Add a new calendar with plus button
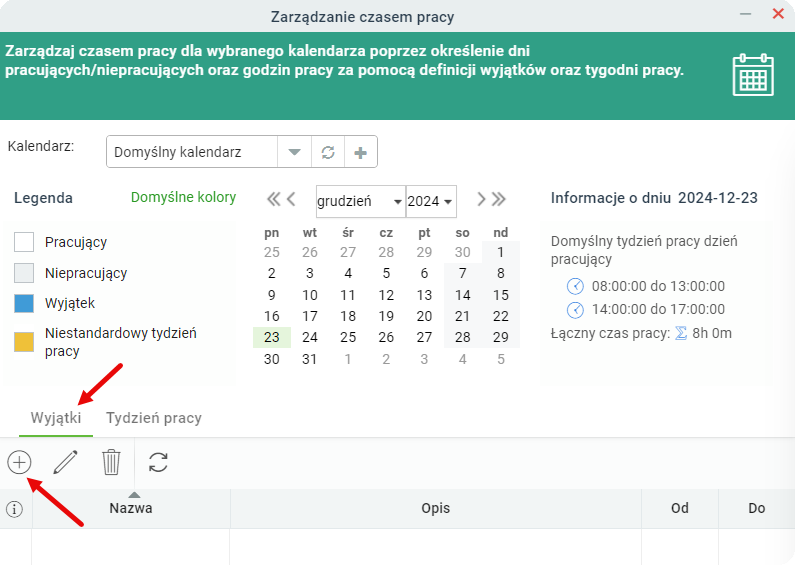The height and width of the screenshot is (565, 795). pyautogui.click(x=360, y=152)
